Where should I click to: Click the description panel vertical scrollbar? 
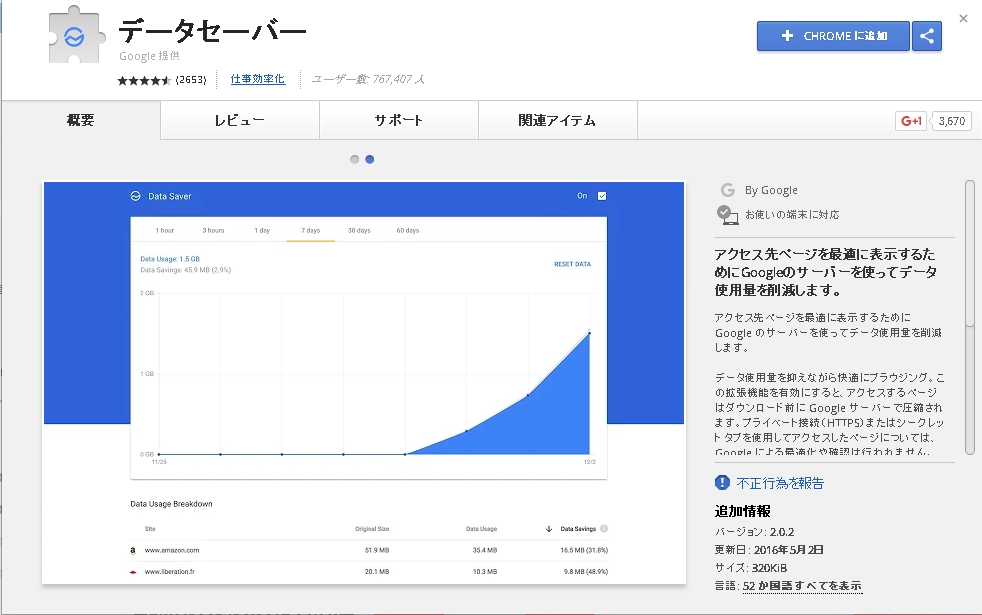[969, 316]
